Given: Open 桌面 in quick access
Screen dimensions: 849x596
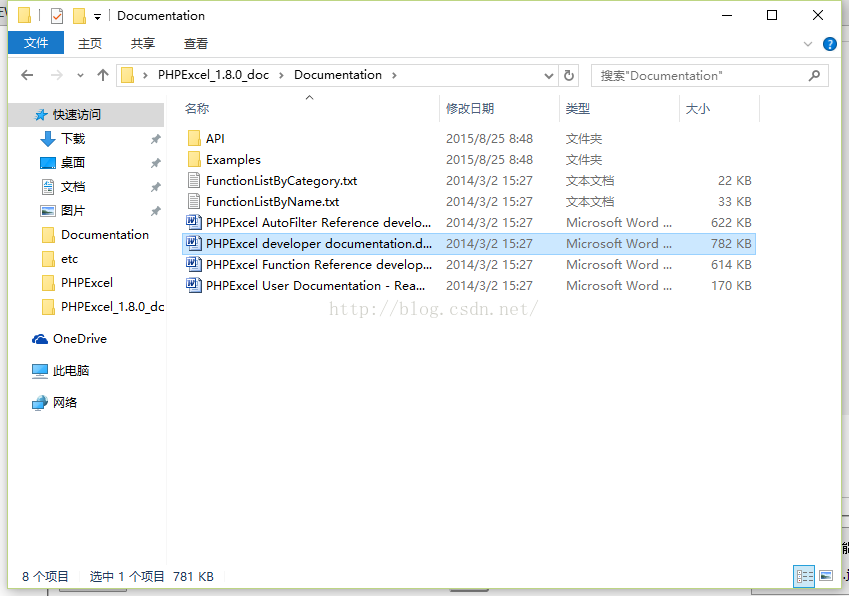Looking at the screenshot, I should 73,162.
